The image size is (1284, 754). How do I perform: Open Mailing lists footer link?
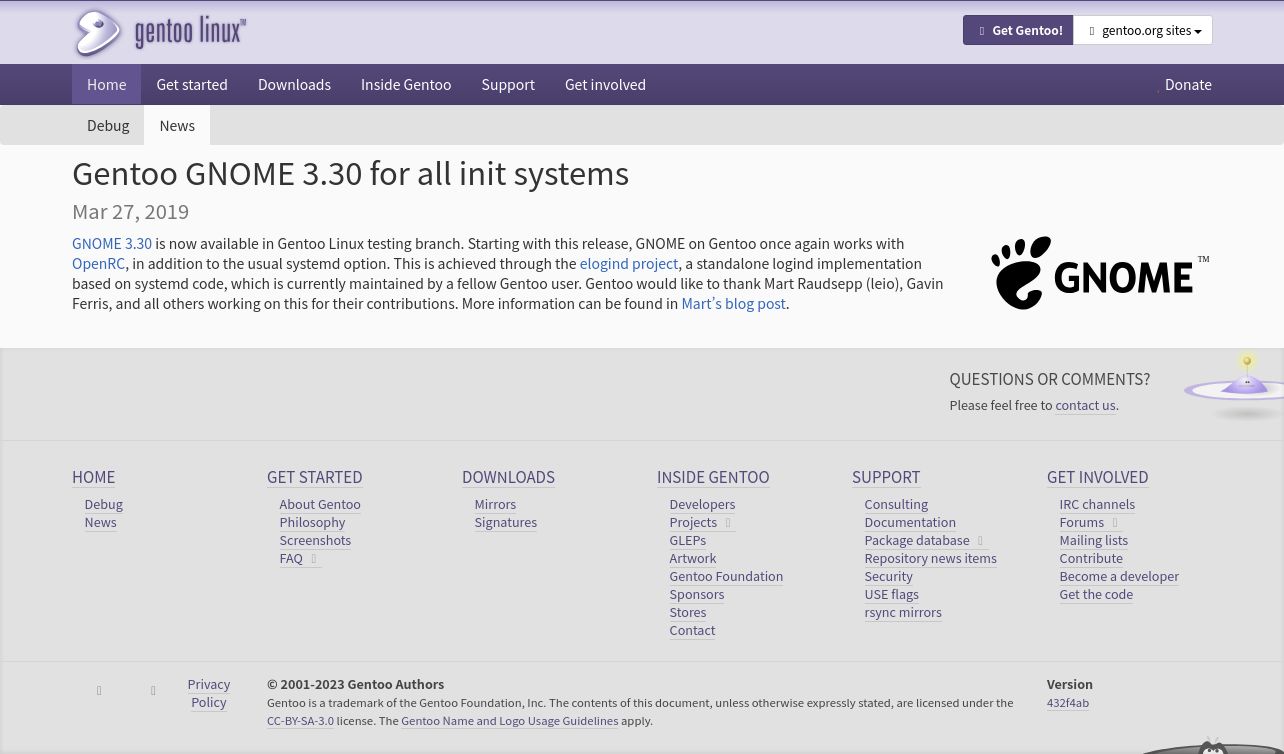(1093, 540)
